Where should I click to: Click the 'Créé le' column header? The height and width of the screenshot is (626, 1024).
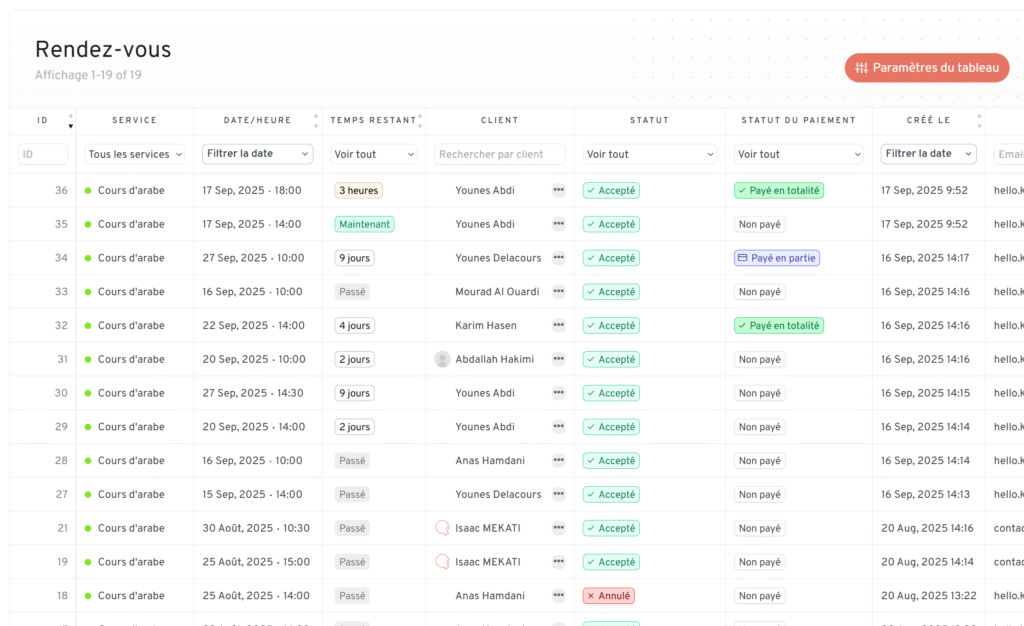[928, 120]
